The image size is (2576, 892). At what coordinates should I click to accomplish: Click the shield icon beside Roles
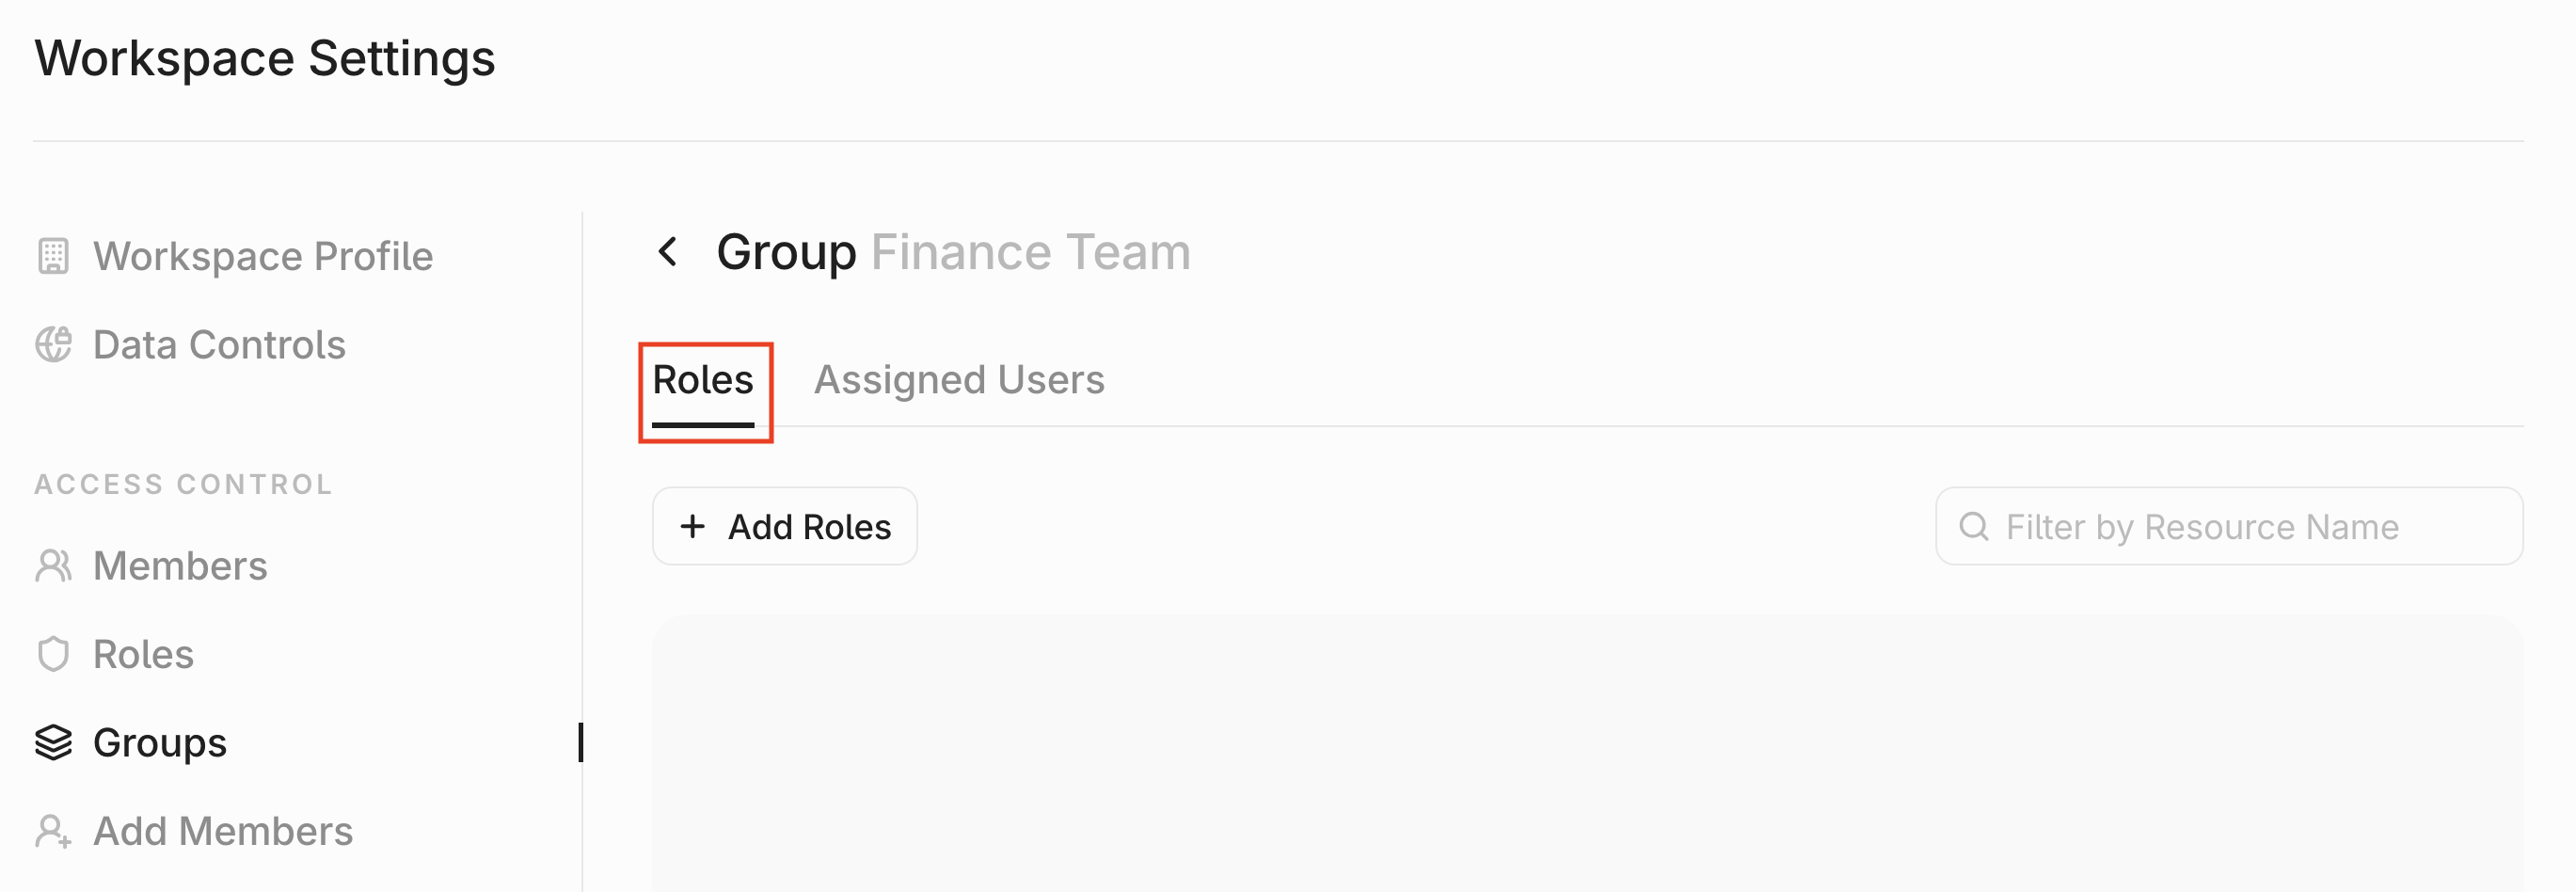click(x=53, y=654)
